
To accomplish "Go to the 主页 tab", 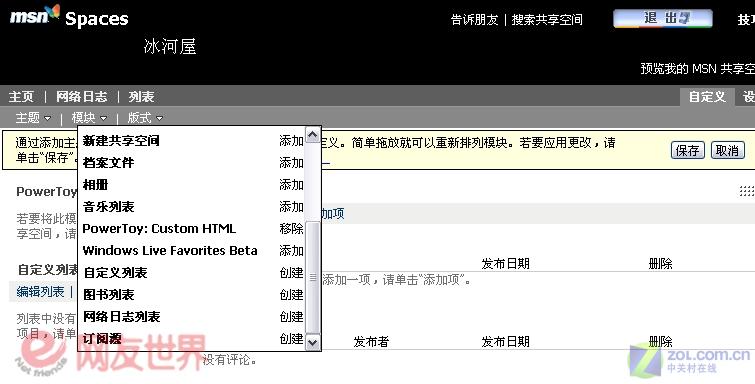I will pyautogui.click(x=22, y=97).
